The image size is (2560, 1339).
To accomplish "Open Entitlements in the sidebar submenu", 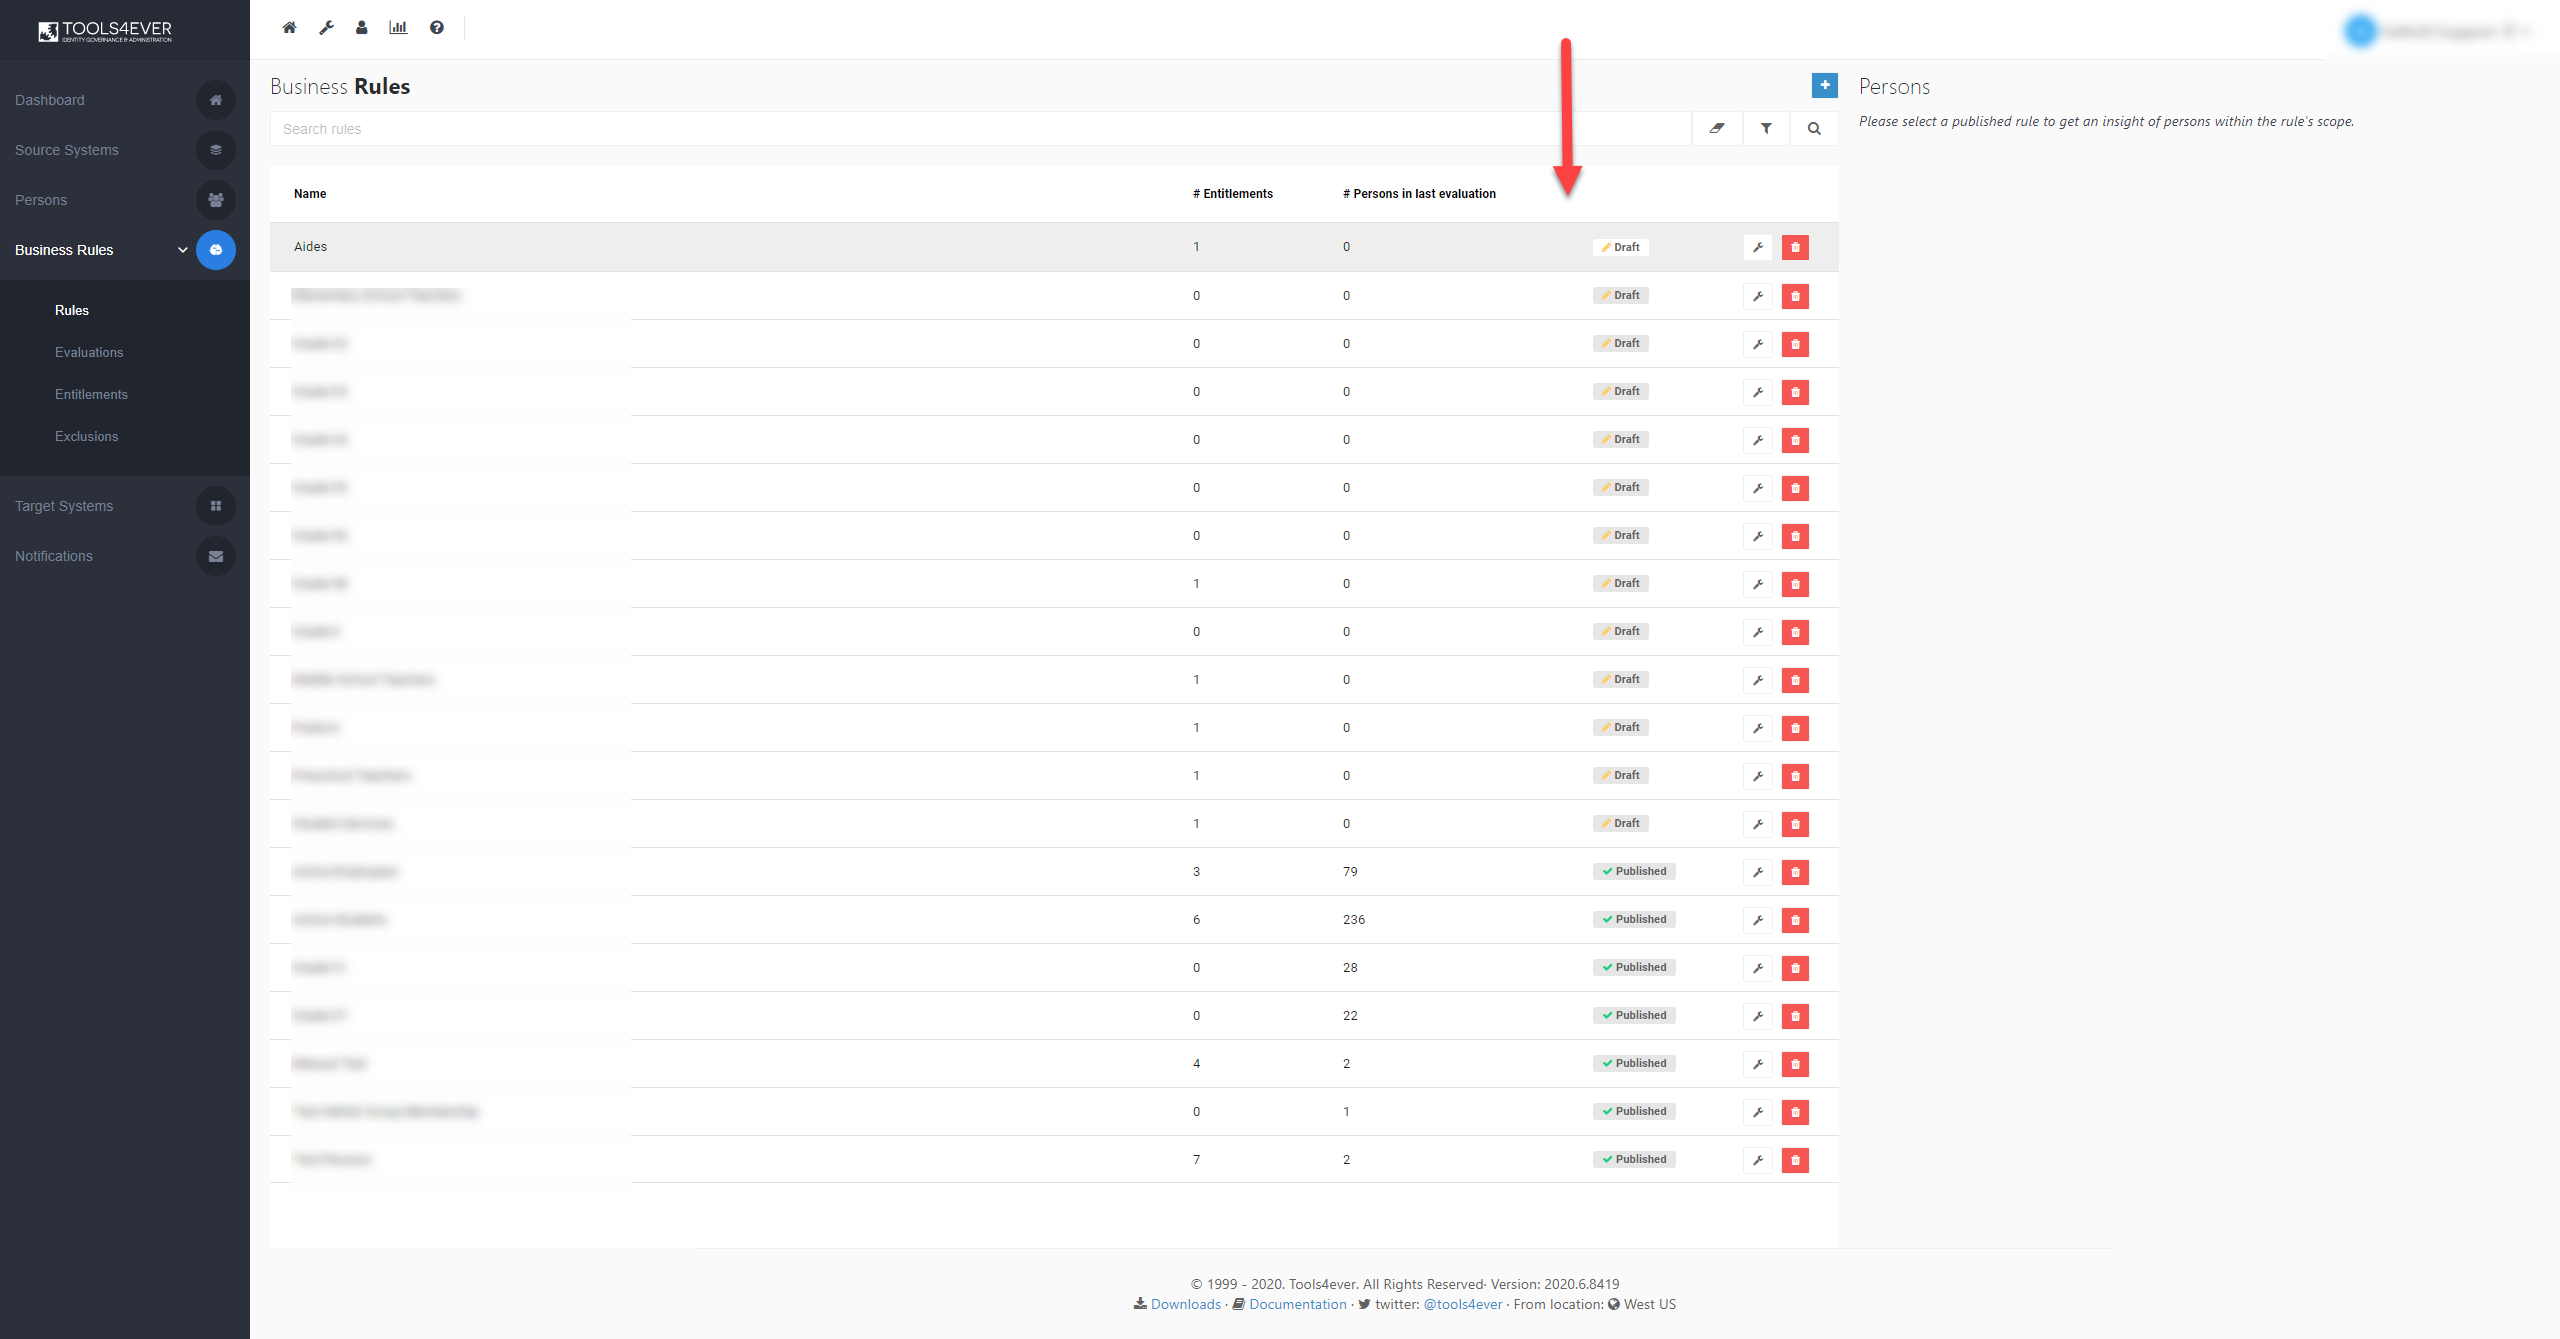I will click(91, 395).
